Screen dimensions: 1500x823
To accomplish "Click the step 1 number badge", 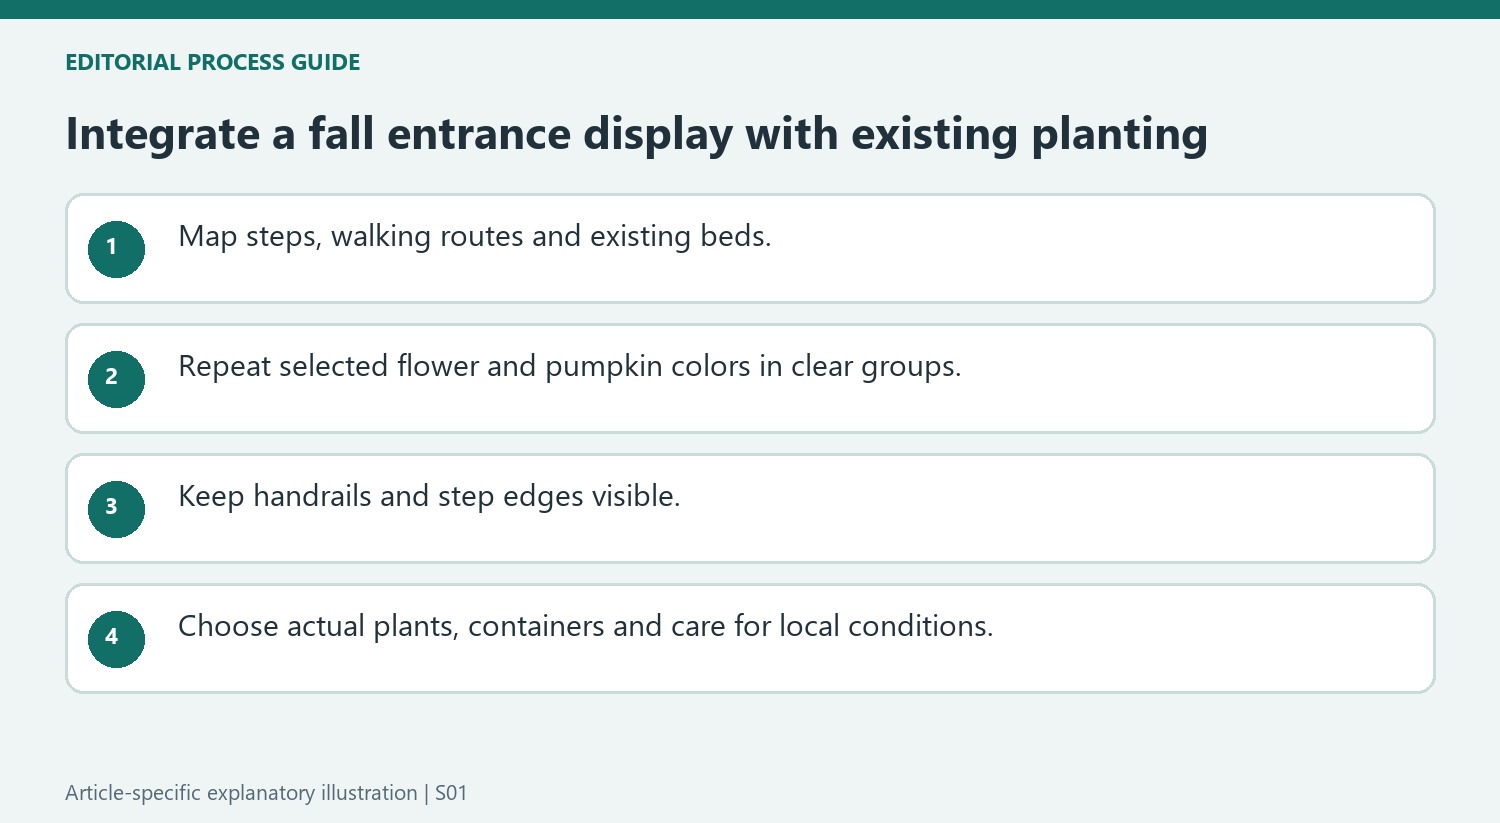I will coord(116,249).
